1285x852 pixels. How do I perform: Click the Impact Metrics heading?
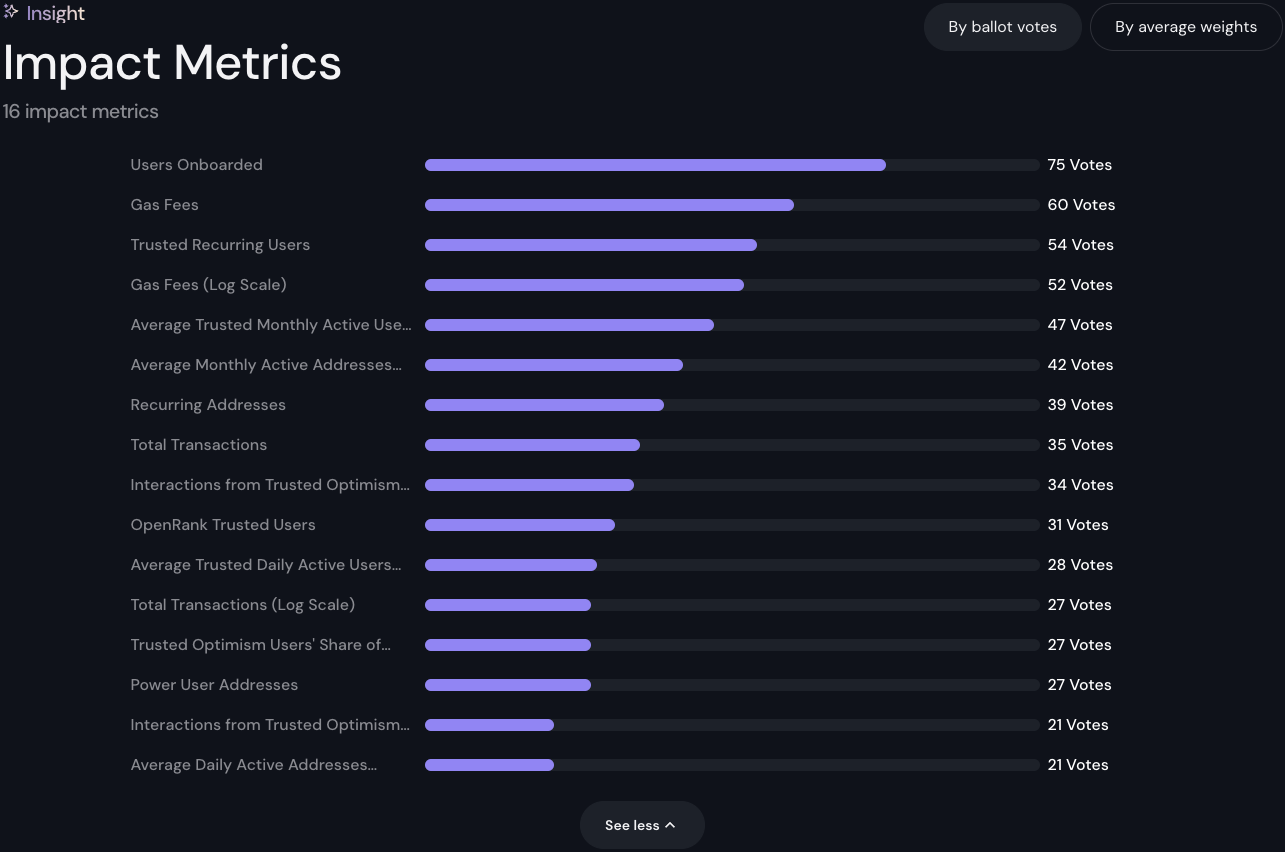click(172, 63)
